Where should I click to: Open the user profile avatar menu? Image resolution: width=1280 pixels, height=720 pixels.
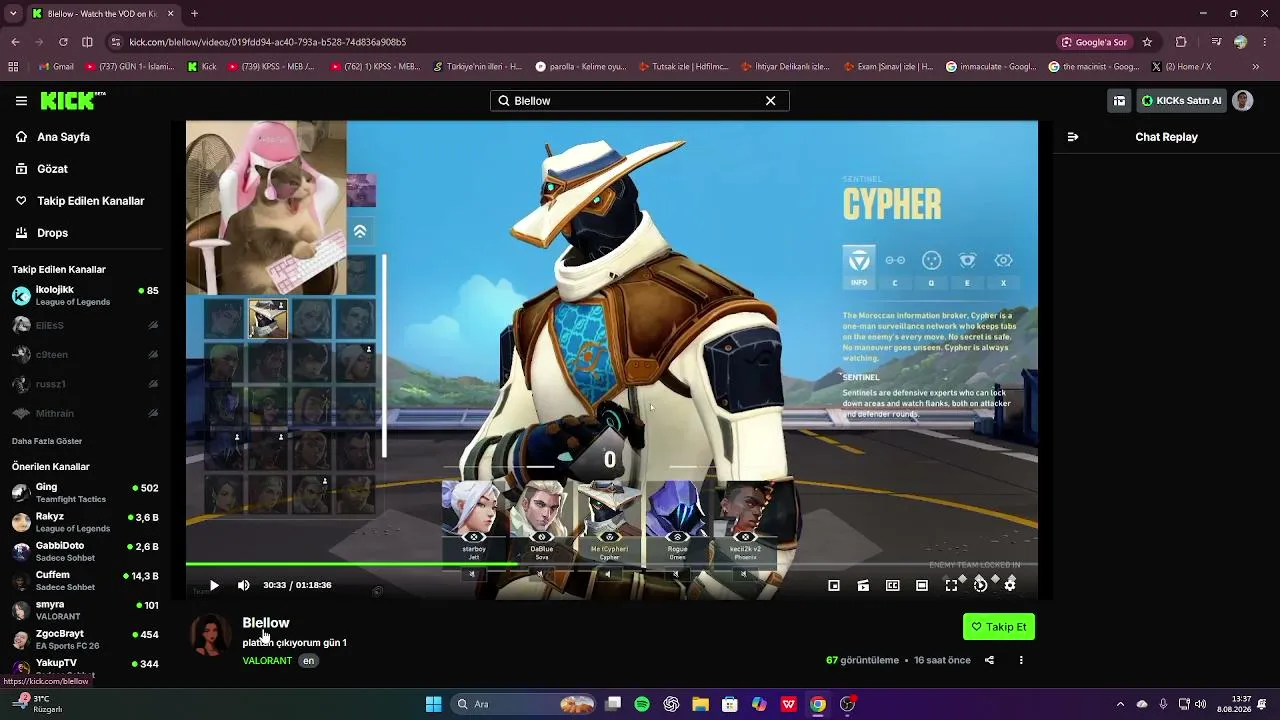[1242, 101]
